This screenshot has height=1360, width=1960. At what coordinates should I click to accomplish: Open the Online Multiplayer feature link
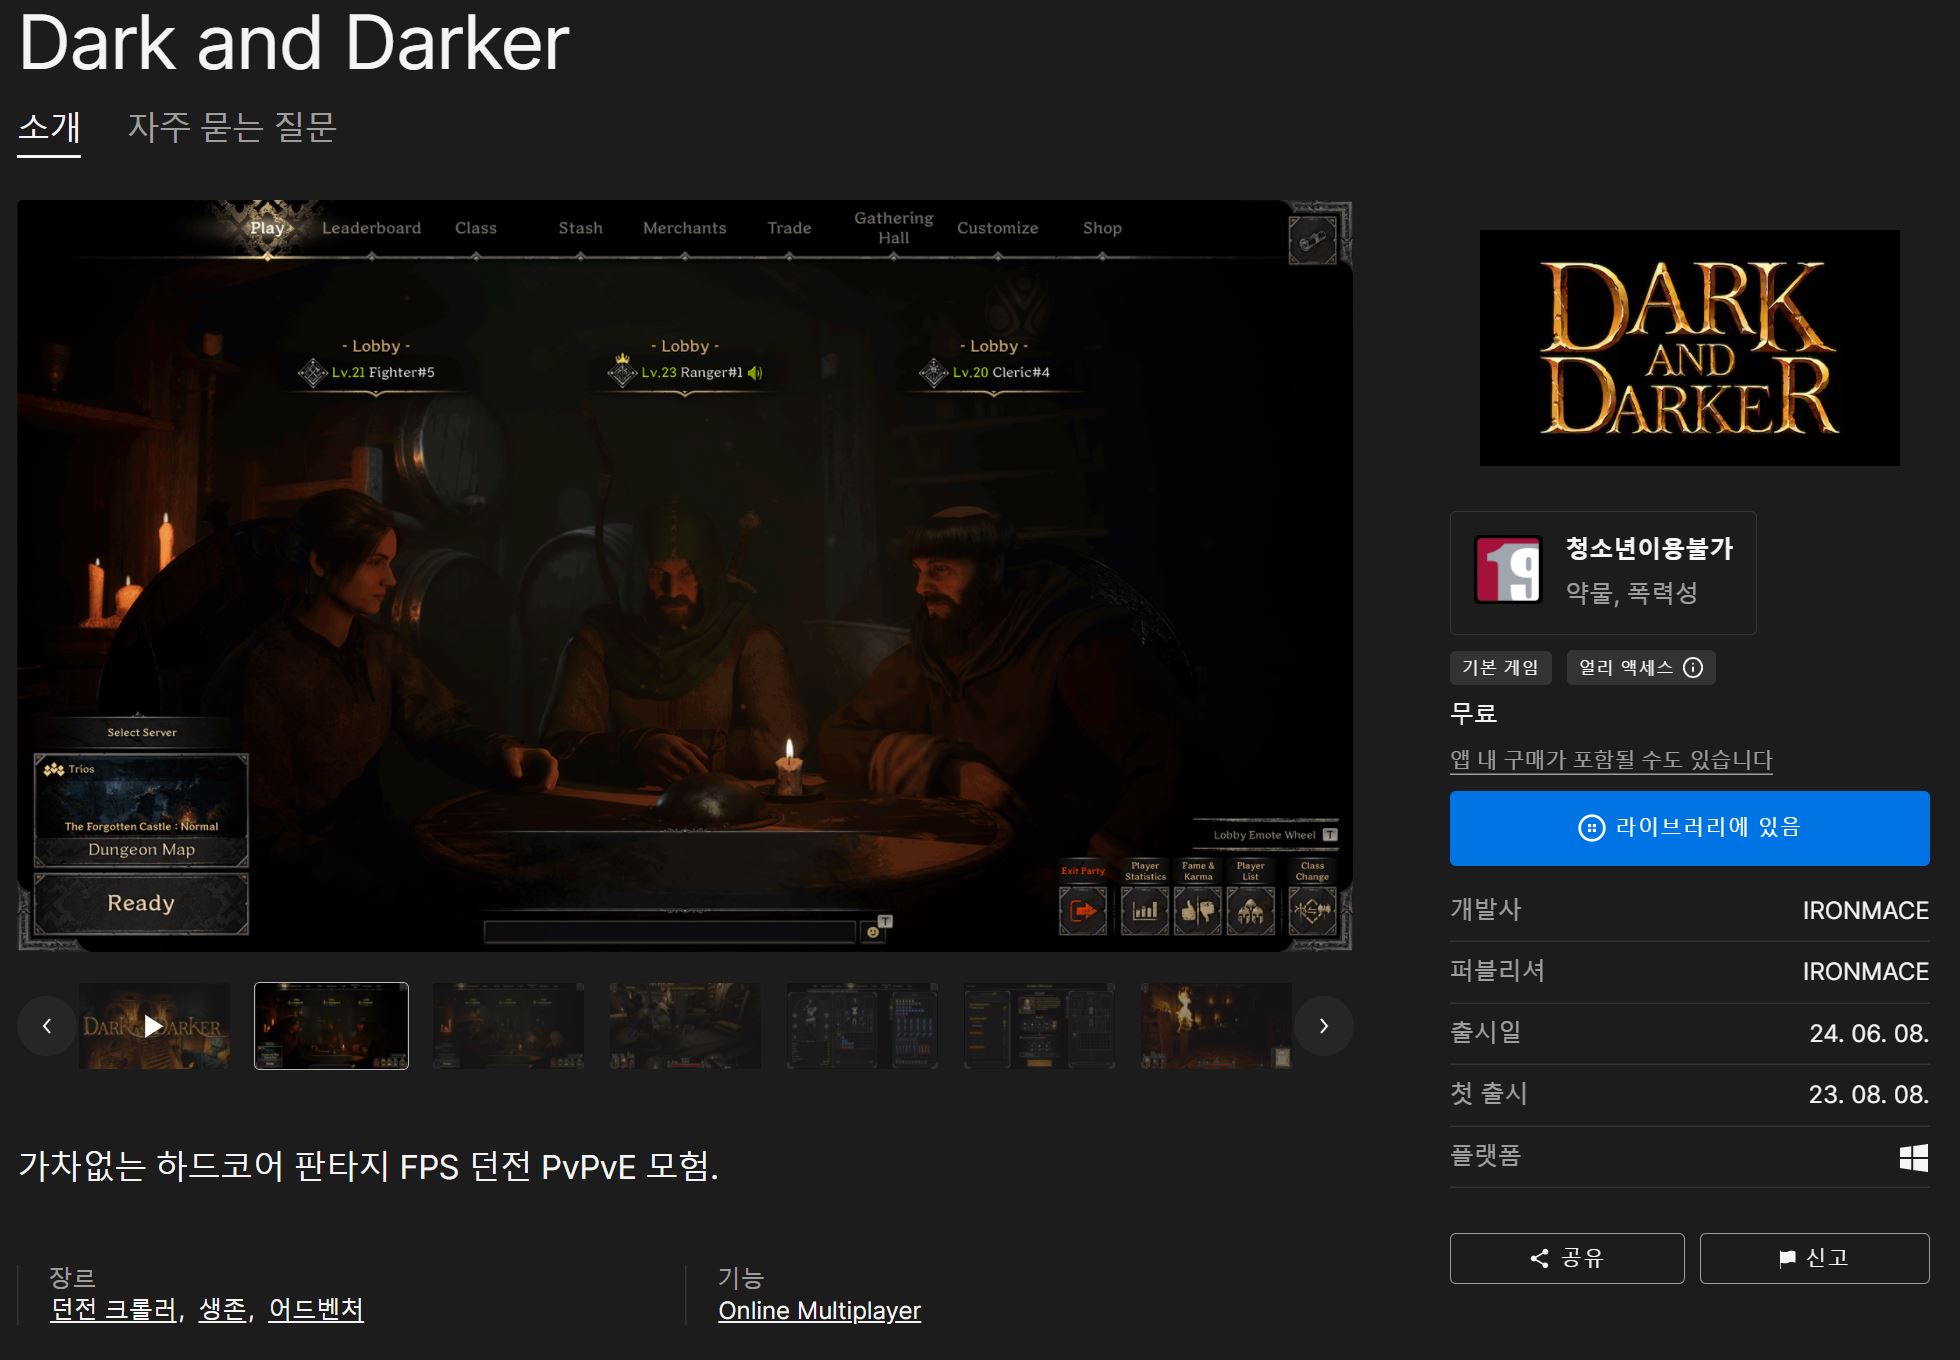tap(819, 1311)
